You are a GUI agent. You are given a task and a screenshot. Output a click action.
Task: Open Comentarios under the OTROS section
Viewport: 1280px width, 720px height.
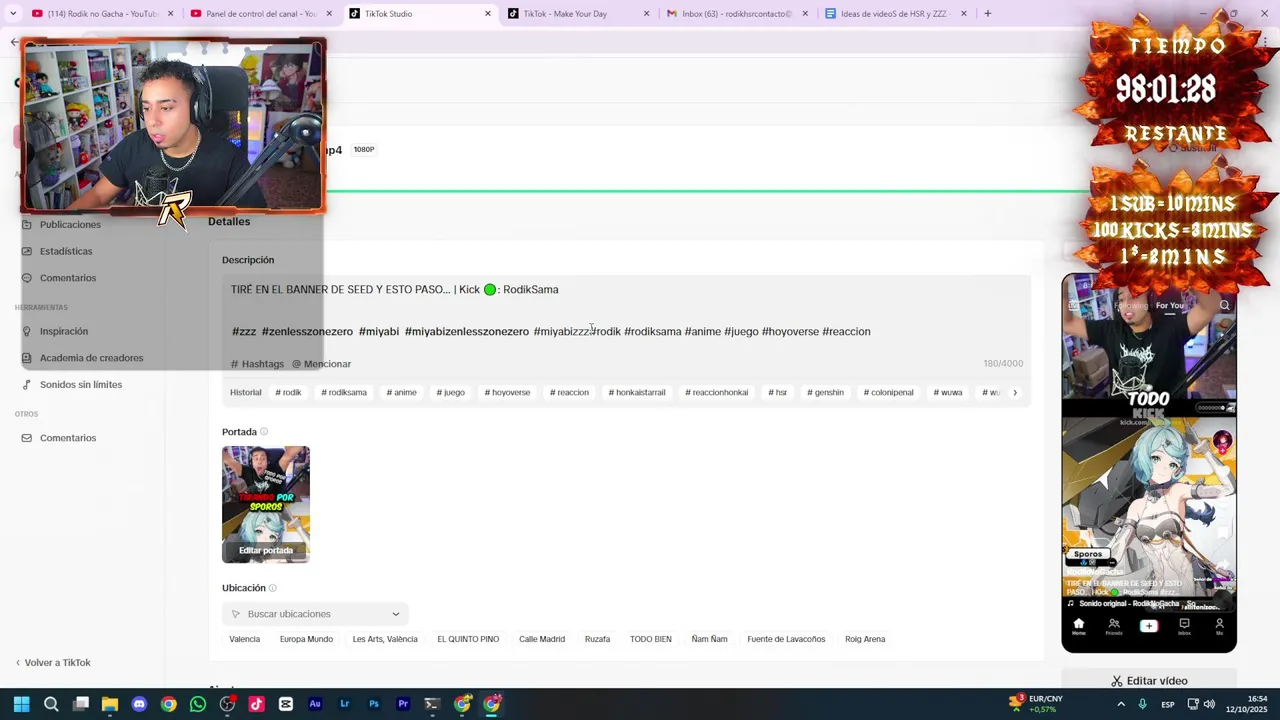68,438
